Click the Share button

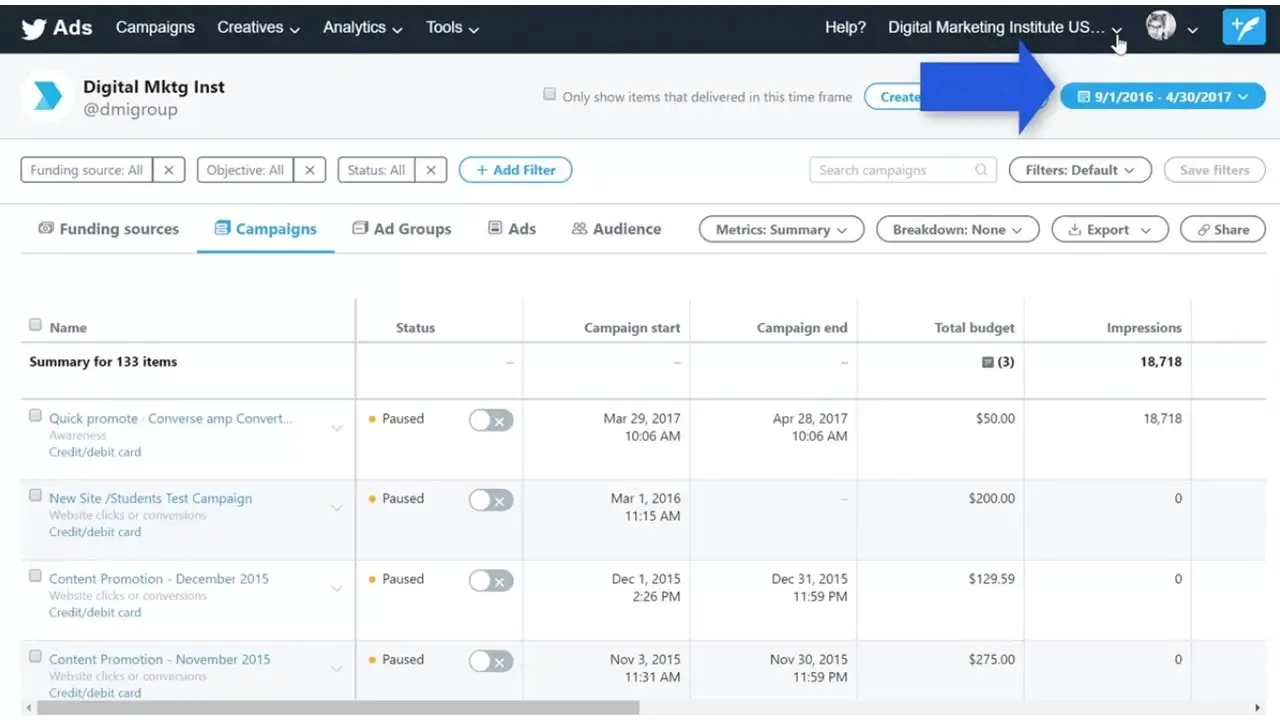click(x=1223, y=229)
